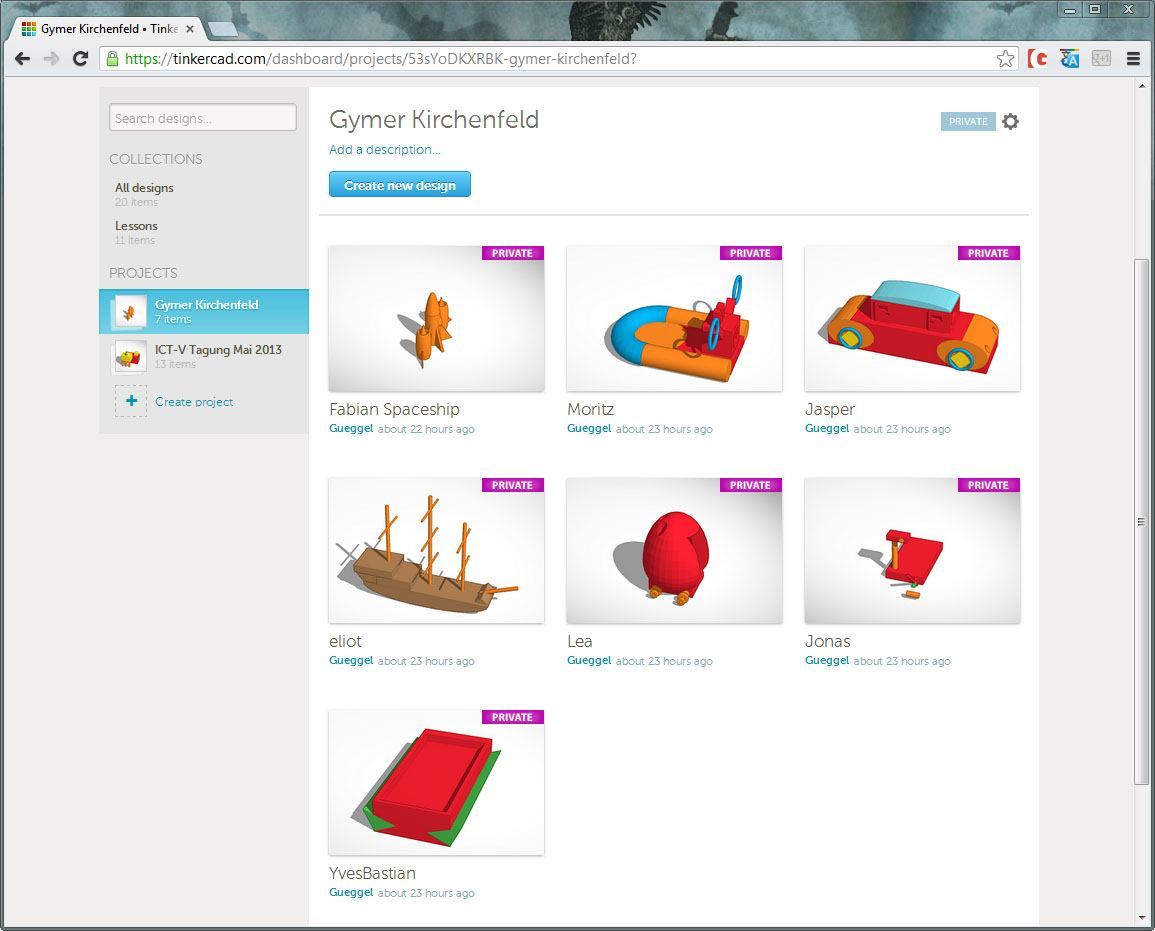Screen dimensions: 1155x931
Task: Select the Gymer Kirchenfeld project in sidebar
Action: (204, 312)
